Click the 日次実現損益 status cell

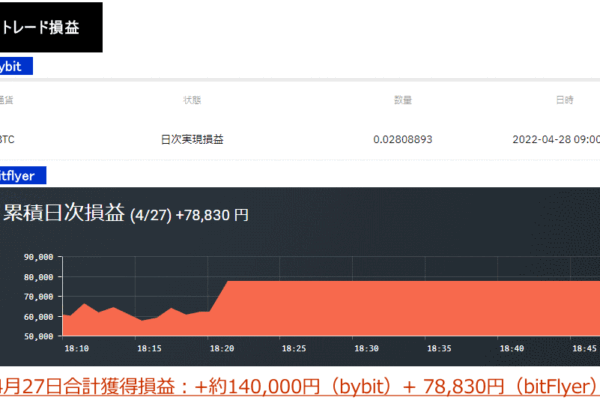click(192, 139)
